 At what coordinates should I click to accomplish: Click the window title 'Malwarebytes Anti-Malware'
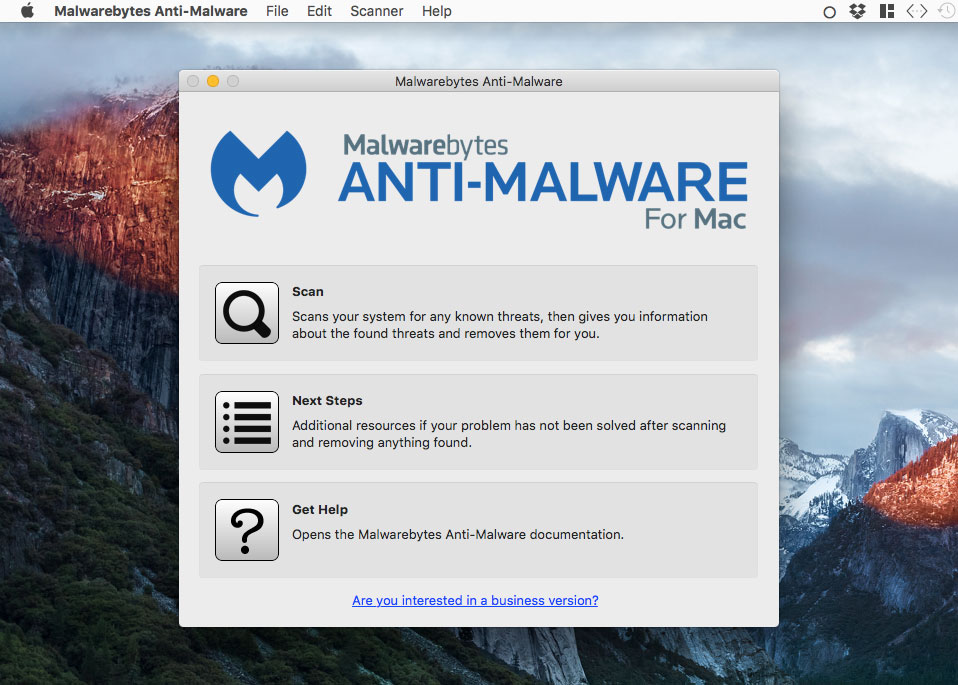pos(478,81)
